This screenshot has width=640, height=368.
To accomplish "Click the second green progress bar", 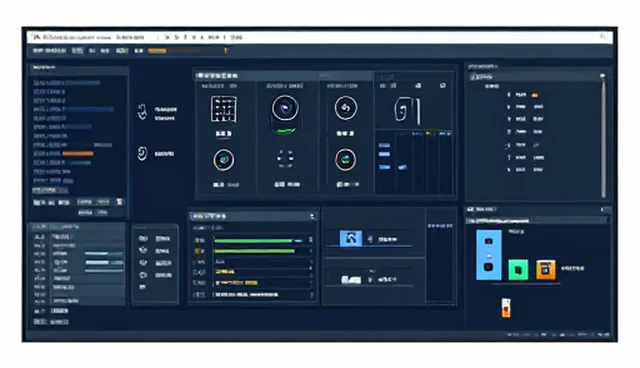I will [254, 251].
